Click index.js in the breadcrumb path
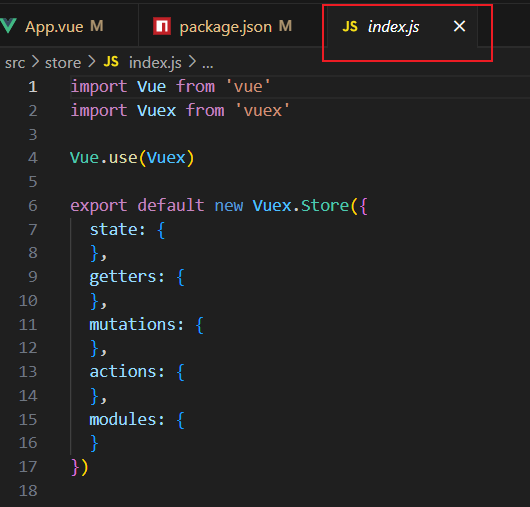 (155, 63)
